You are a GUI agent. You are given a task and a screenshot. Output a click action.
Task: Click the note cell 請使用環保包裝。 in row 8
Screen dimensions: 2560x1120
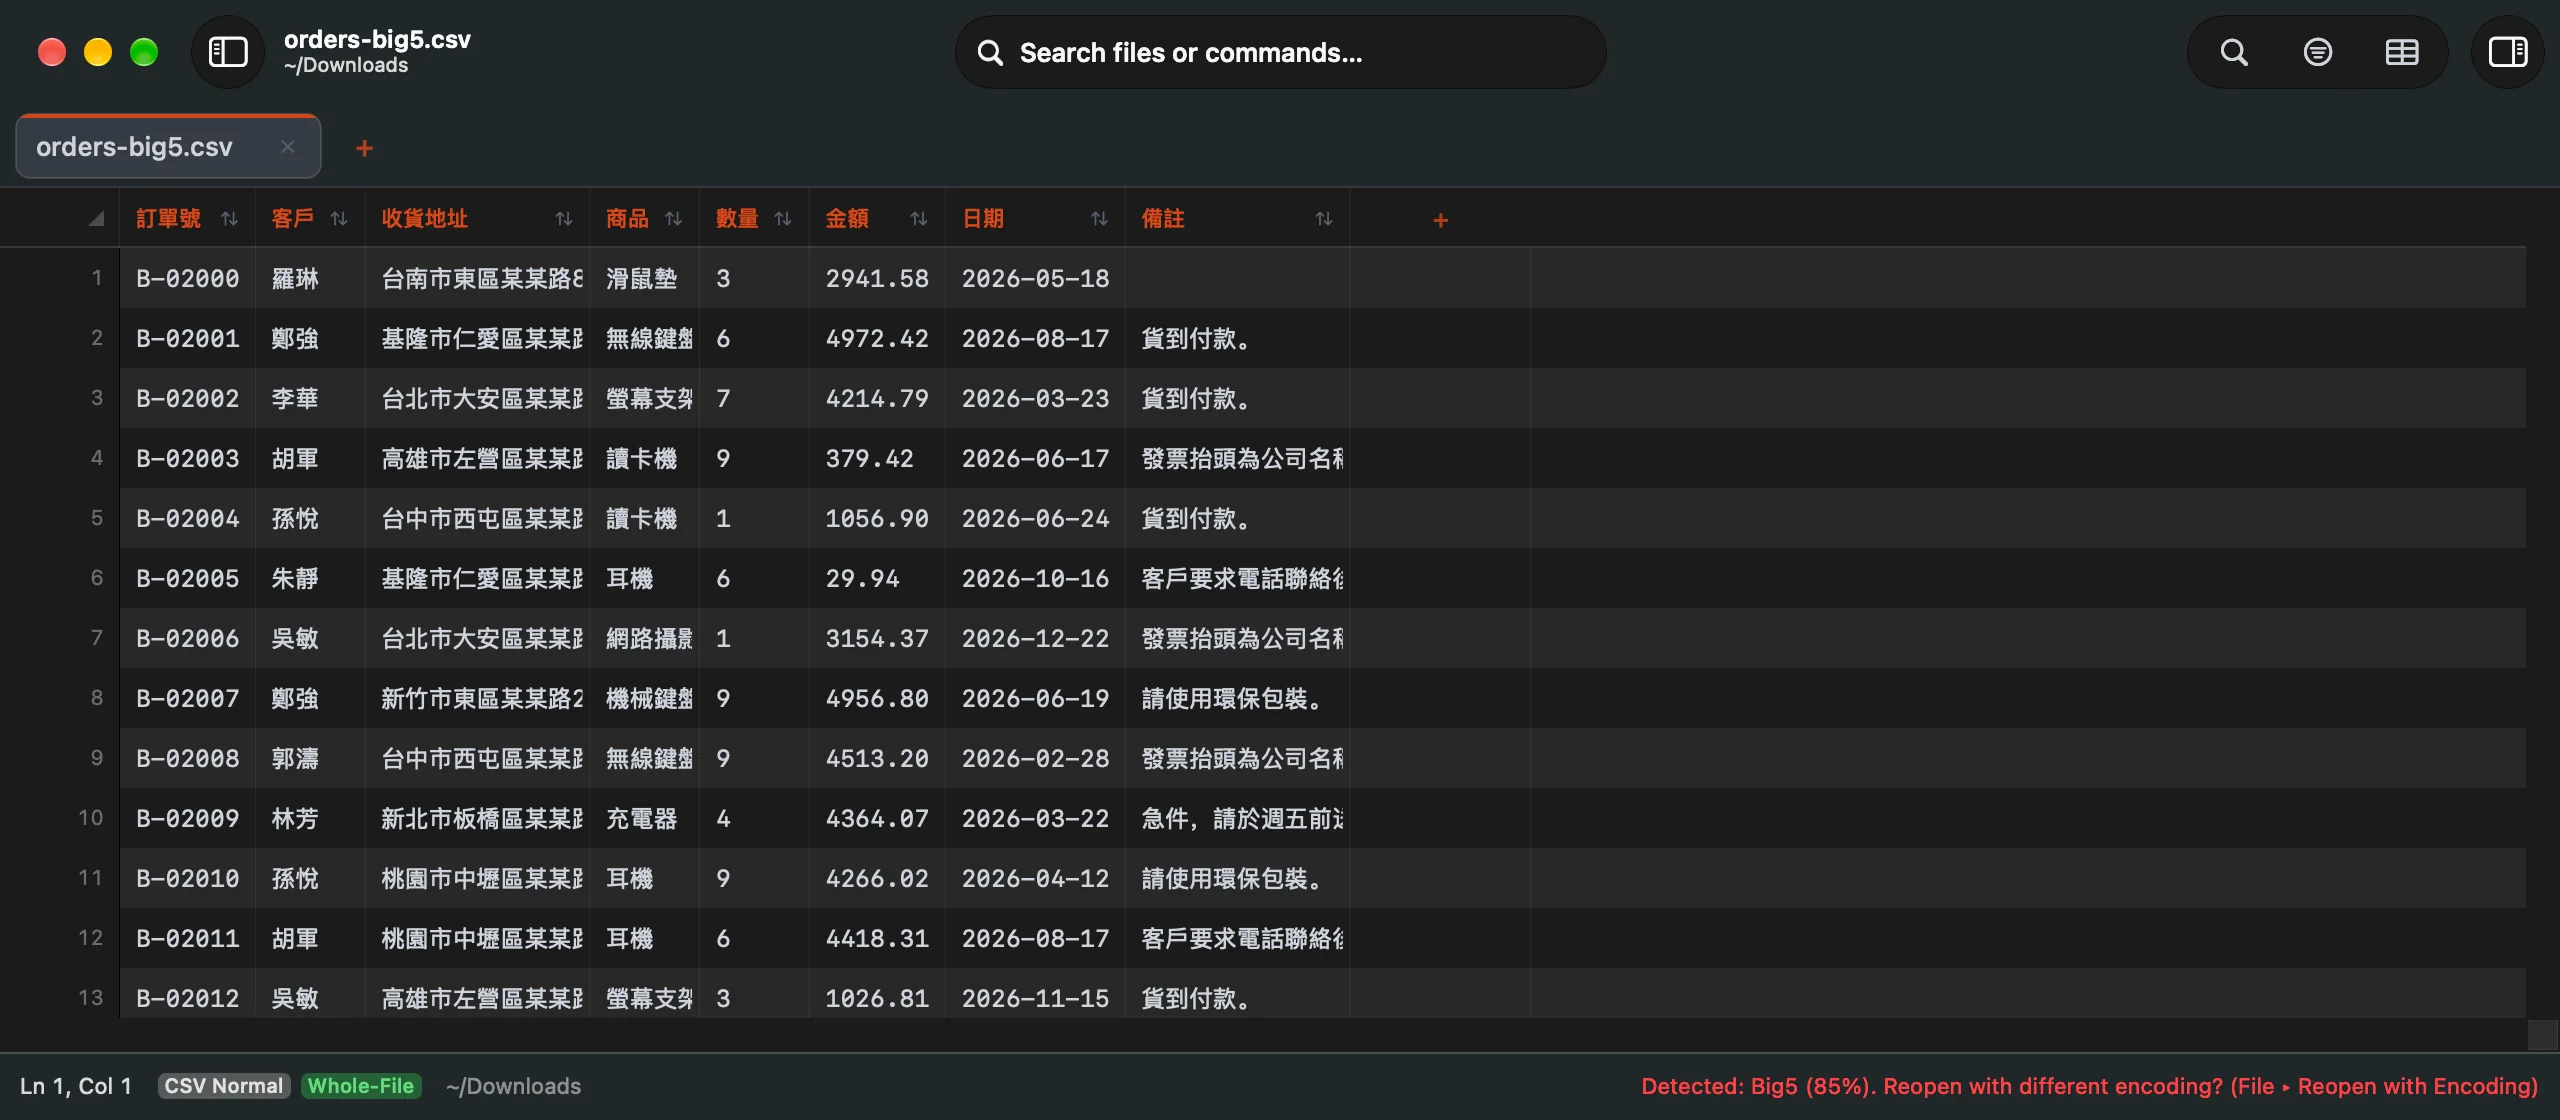pos(1237,698)
